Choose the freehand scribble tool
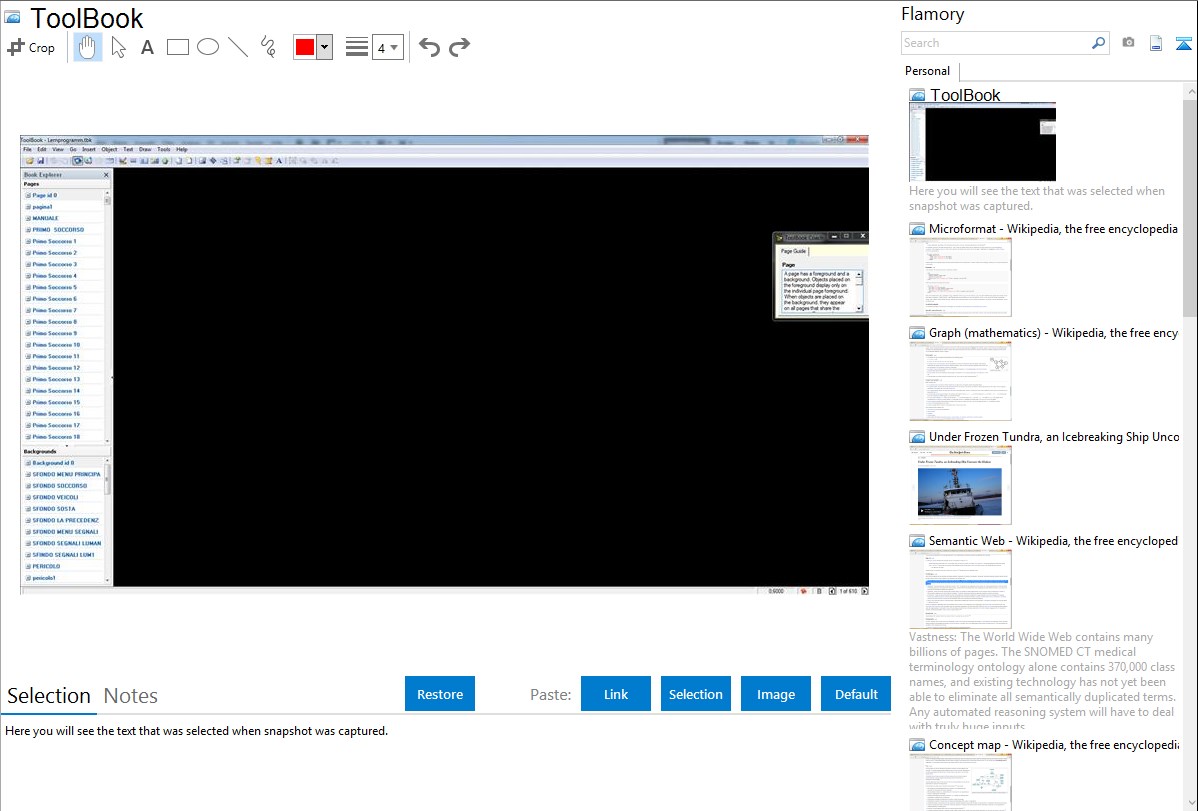This screenshot has width=1198, height=811. 268,47
